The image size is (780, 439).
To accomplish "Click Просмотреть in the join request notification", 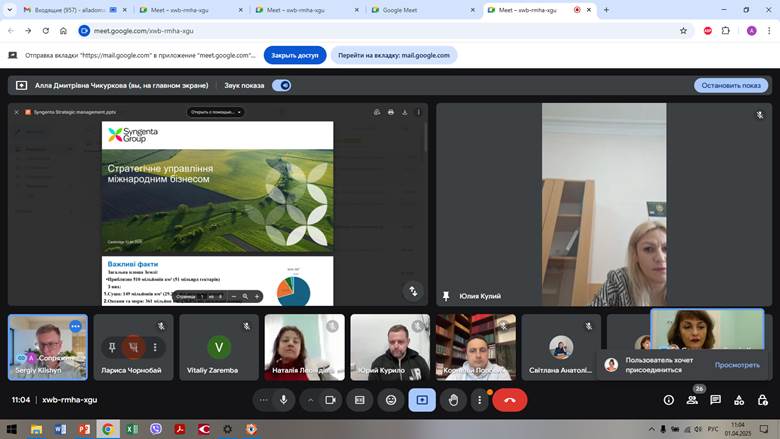I will [736, 365].
